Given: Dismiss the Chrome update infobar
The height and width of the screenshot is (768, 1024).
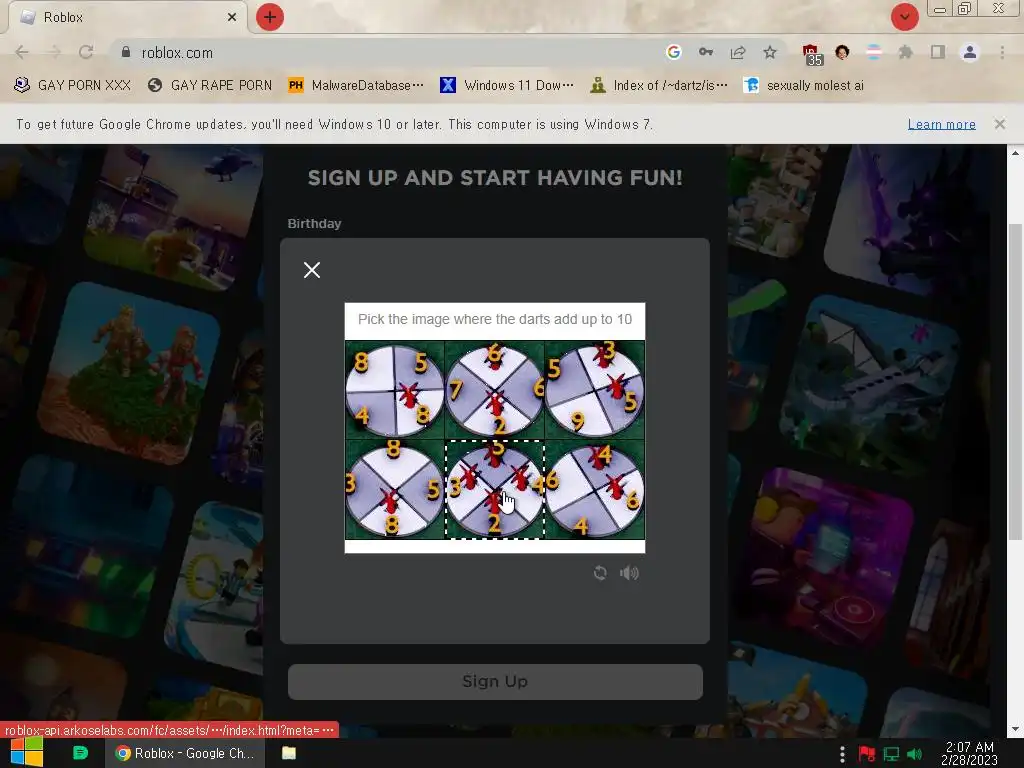Looking at the screenshot, I should click(x=999, y=124).
